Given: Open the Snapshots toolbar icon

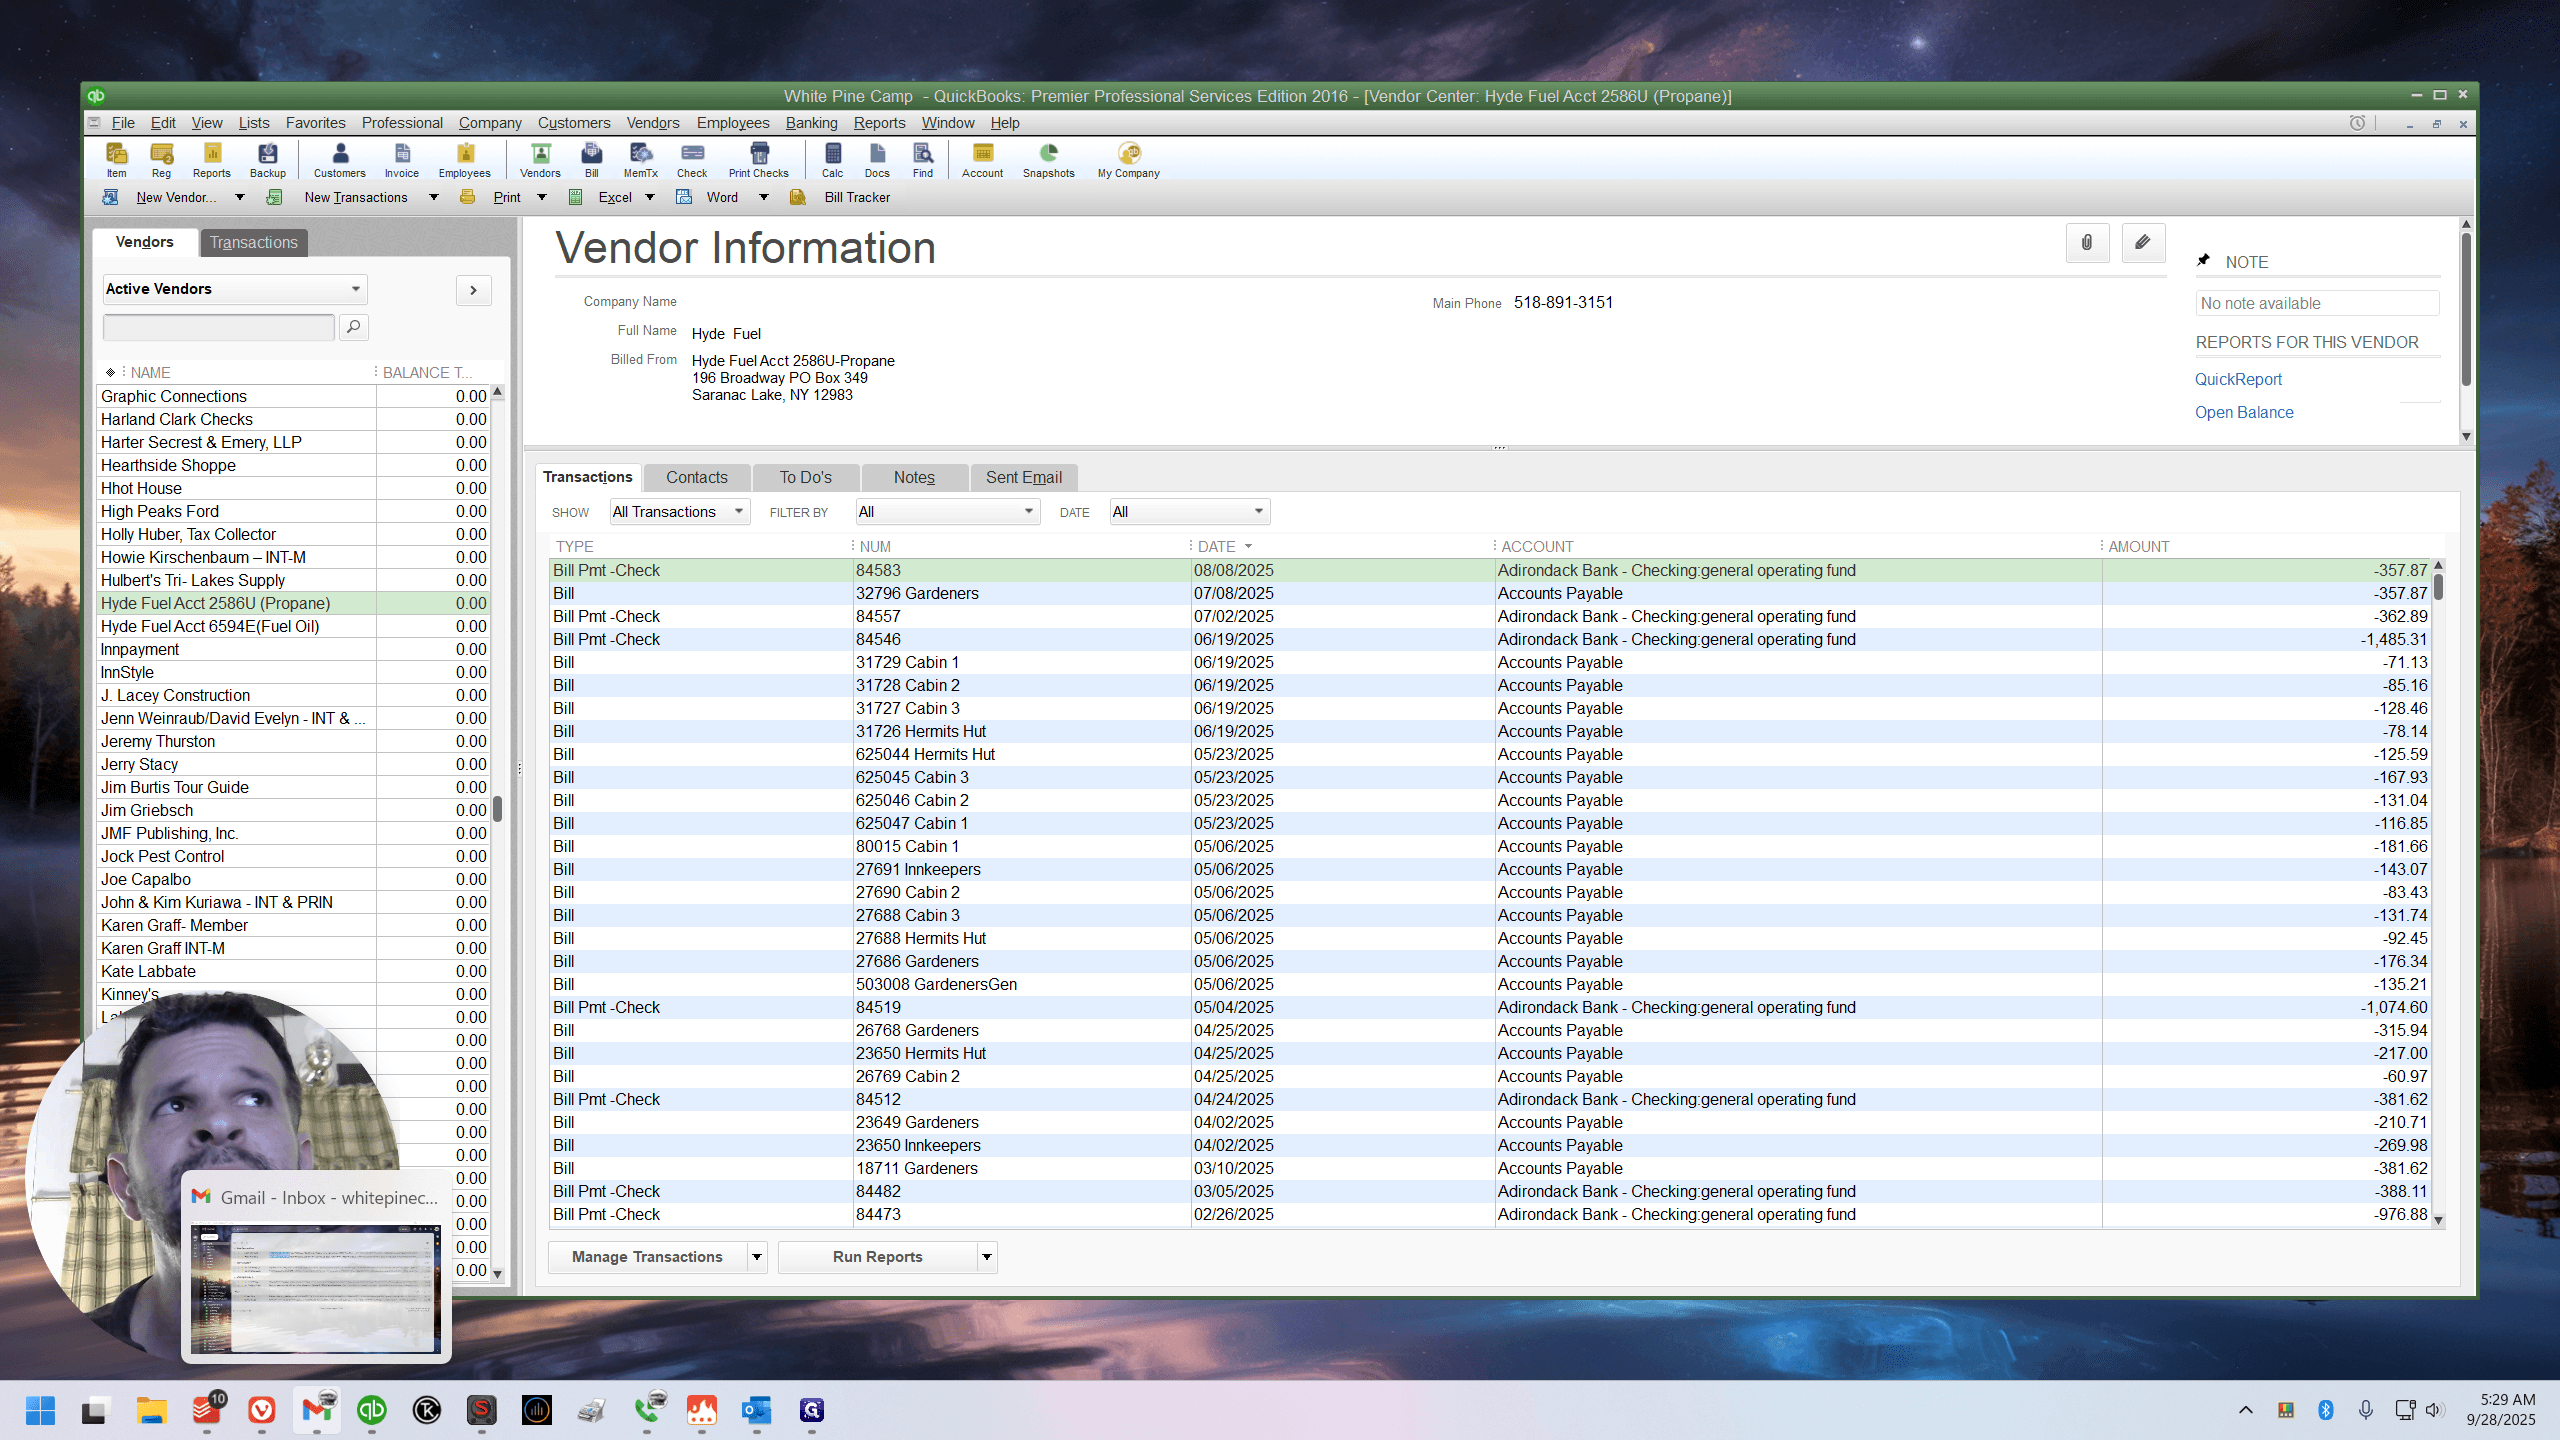Looking at the screenshot, I should coord(1048,159).
